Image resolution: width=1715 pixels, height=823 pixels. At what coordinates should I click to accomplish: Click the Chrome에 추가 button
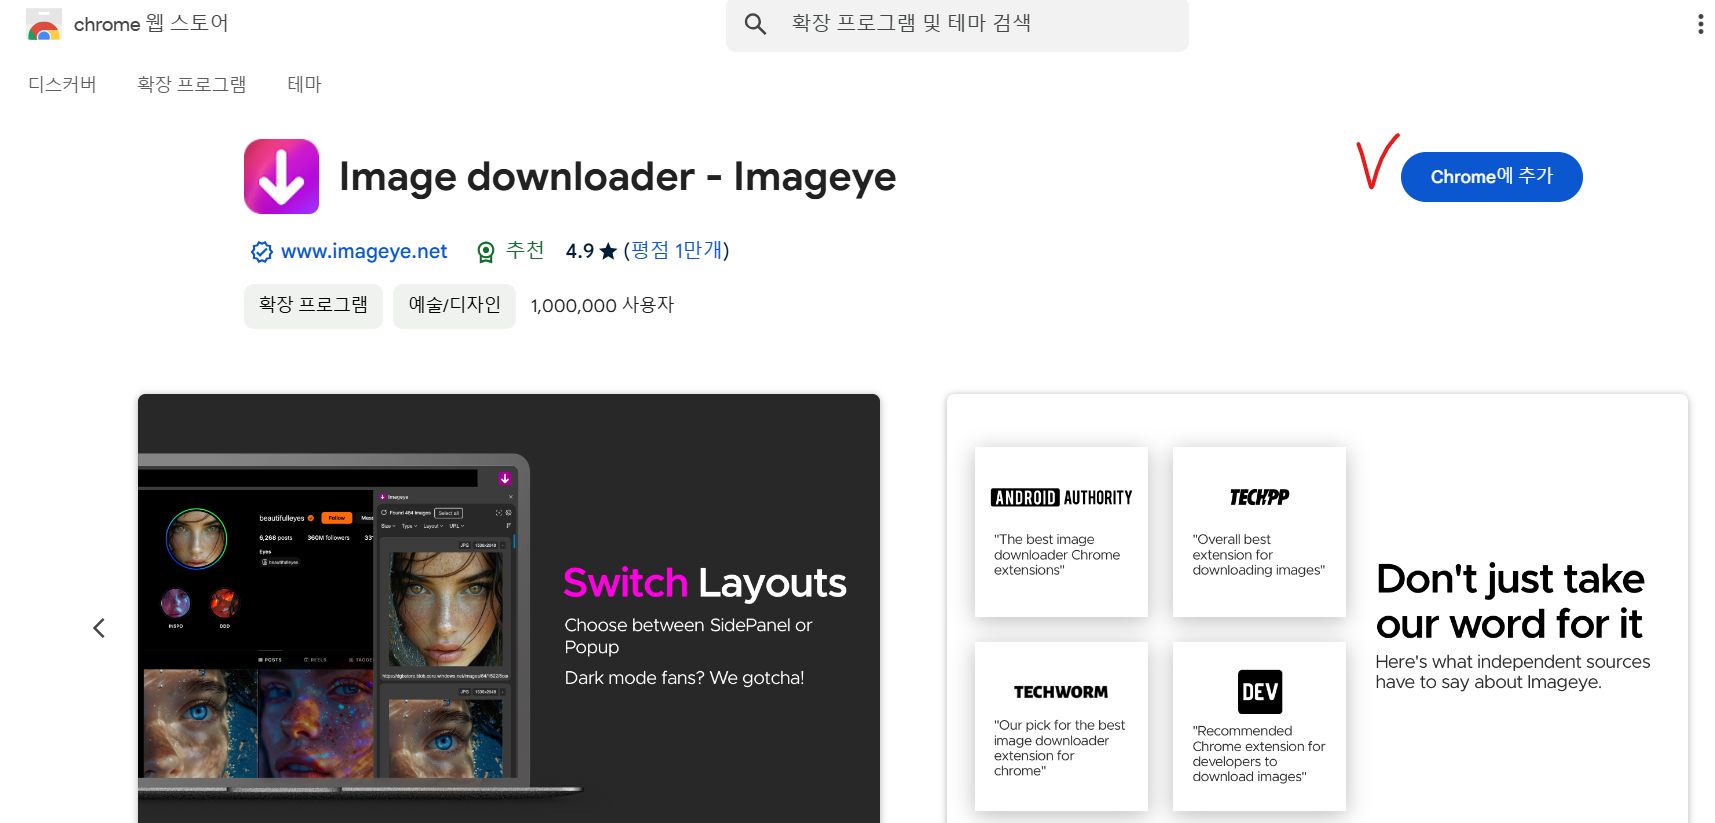click(1491, 177)
